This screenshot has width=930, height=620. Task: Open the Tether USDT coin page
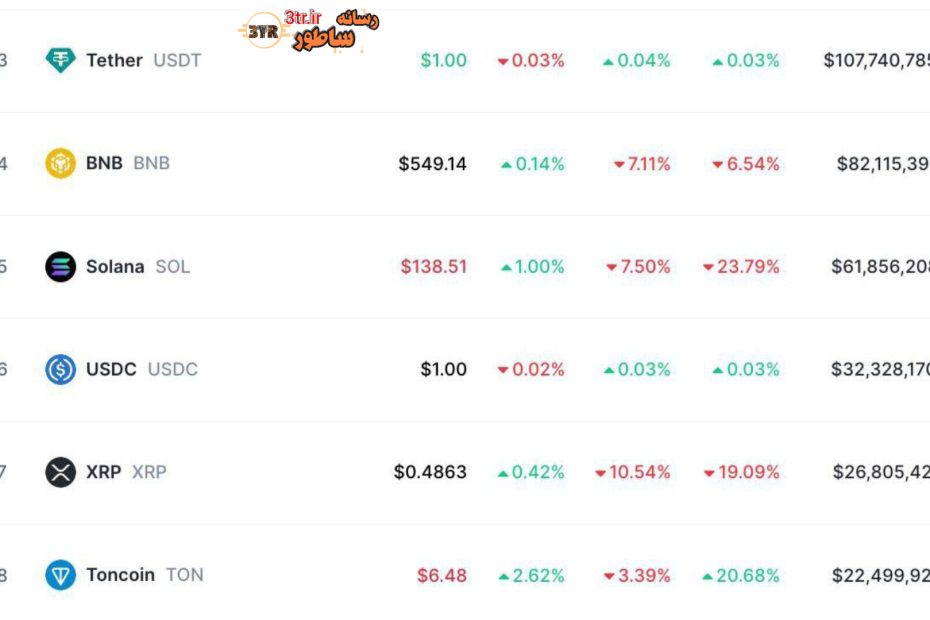coord(143,60)
